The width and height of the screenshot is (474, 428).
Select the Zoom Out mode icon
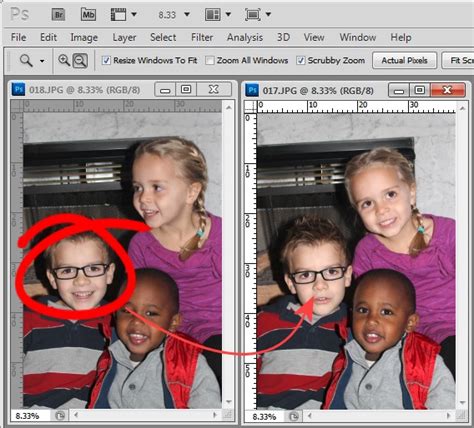(x=80, y=61)
